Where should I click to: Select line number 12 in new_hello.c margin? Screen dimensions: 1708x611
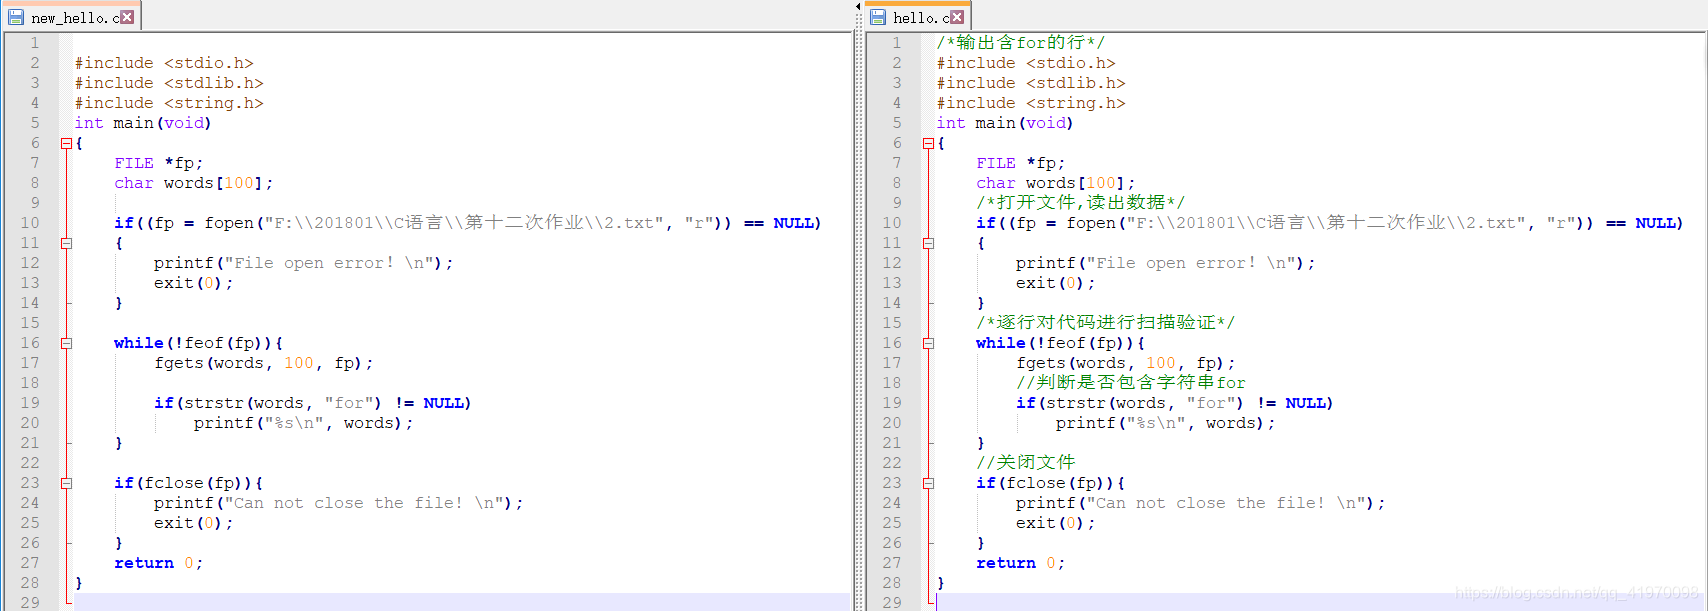click(x=30, y=263)
